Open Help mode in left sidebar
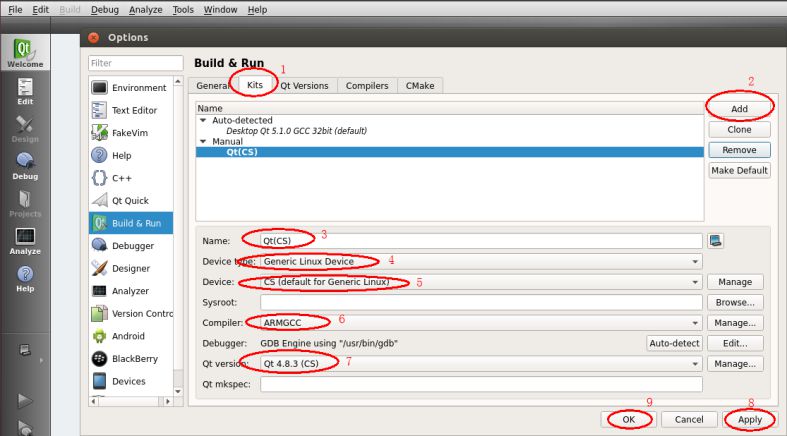 pos(25,278)
